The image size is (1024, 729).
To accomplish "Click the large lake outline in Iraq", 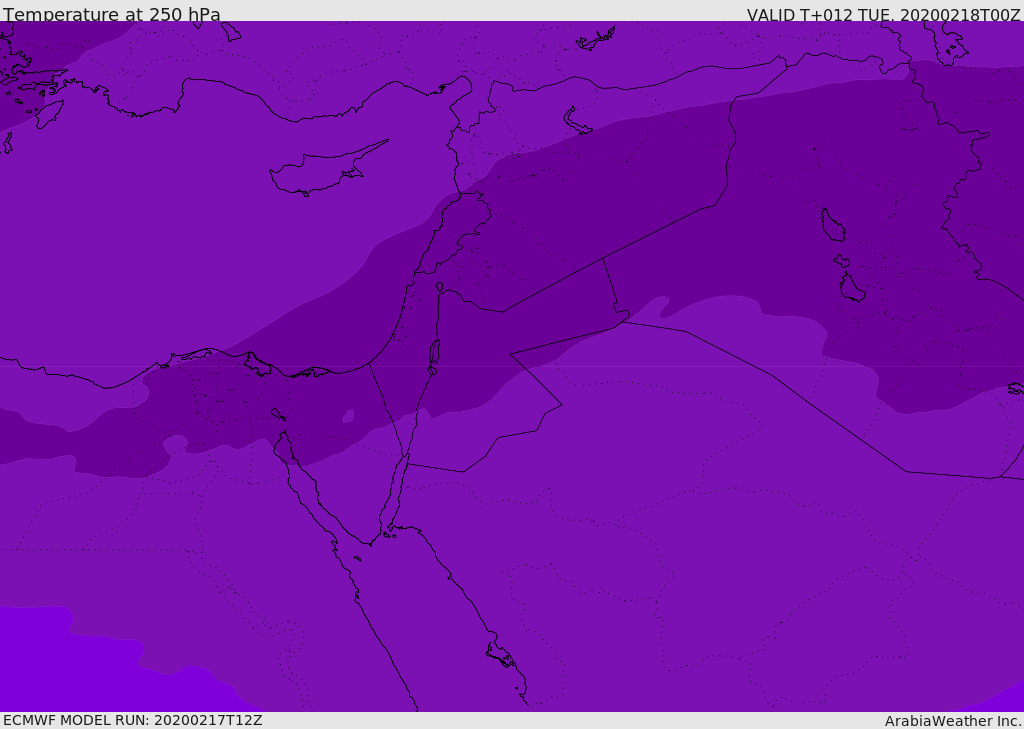I will pyautogui.click(x=832, y=226).
